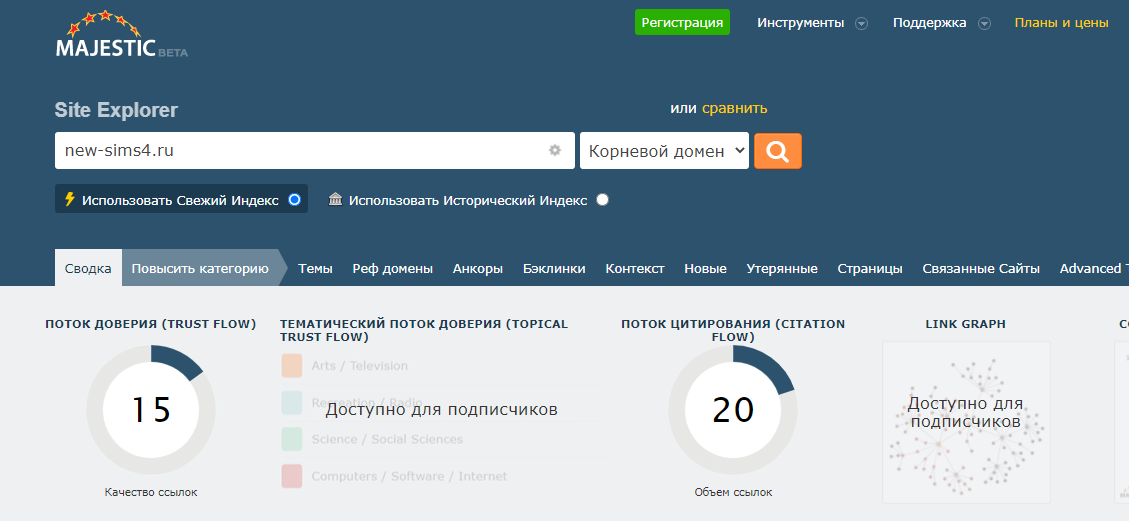Click the Arts / Television topic text
This screenshot has height=527, width=1129.
pyautogui.click(x=359, y=366)
